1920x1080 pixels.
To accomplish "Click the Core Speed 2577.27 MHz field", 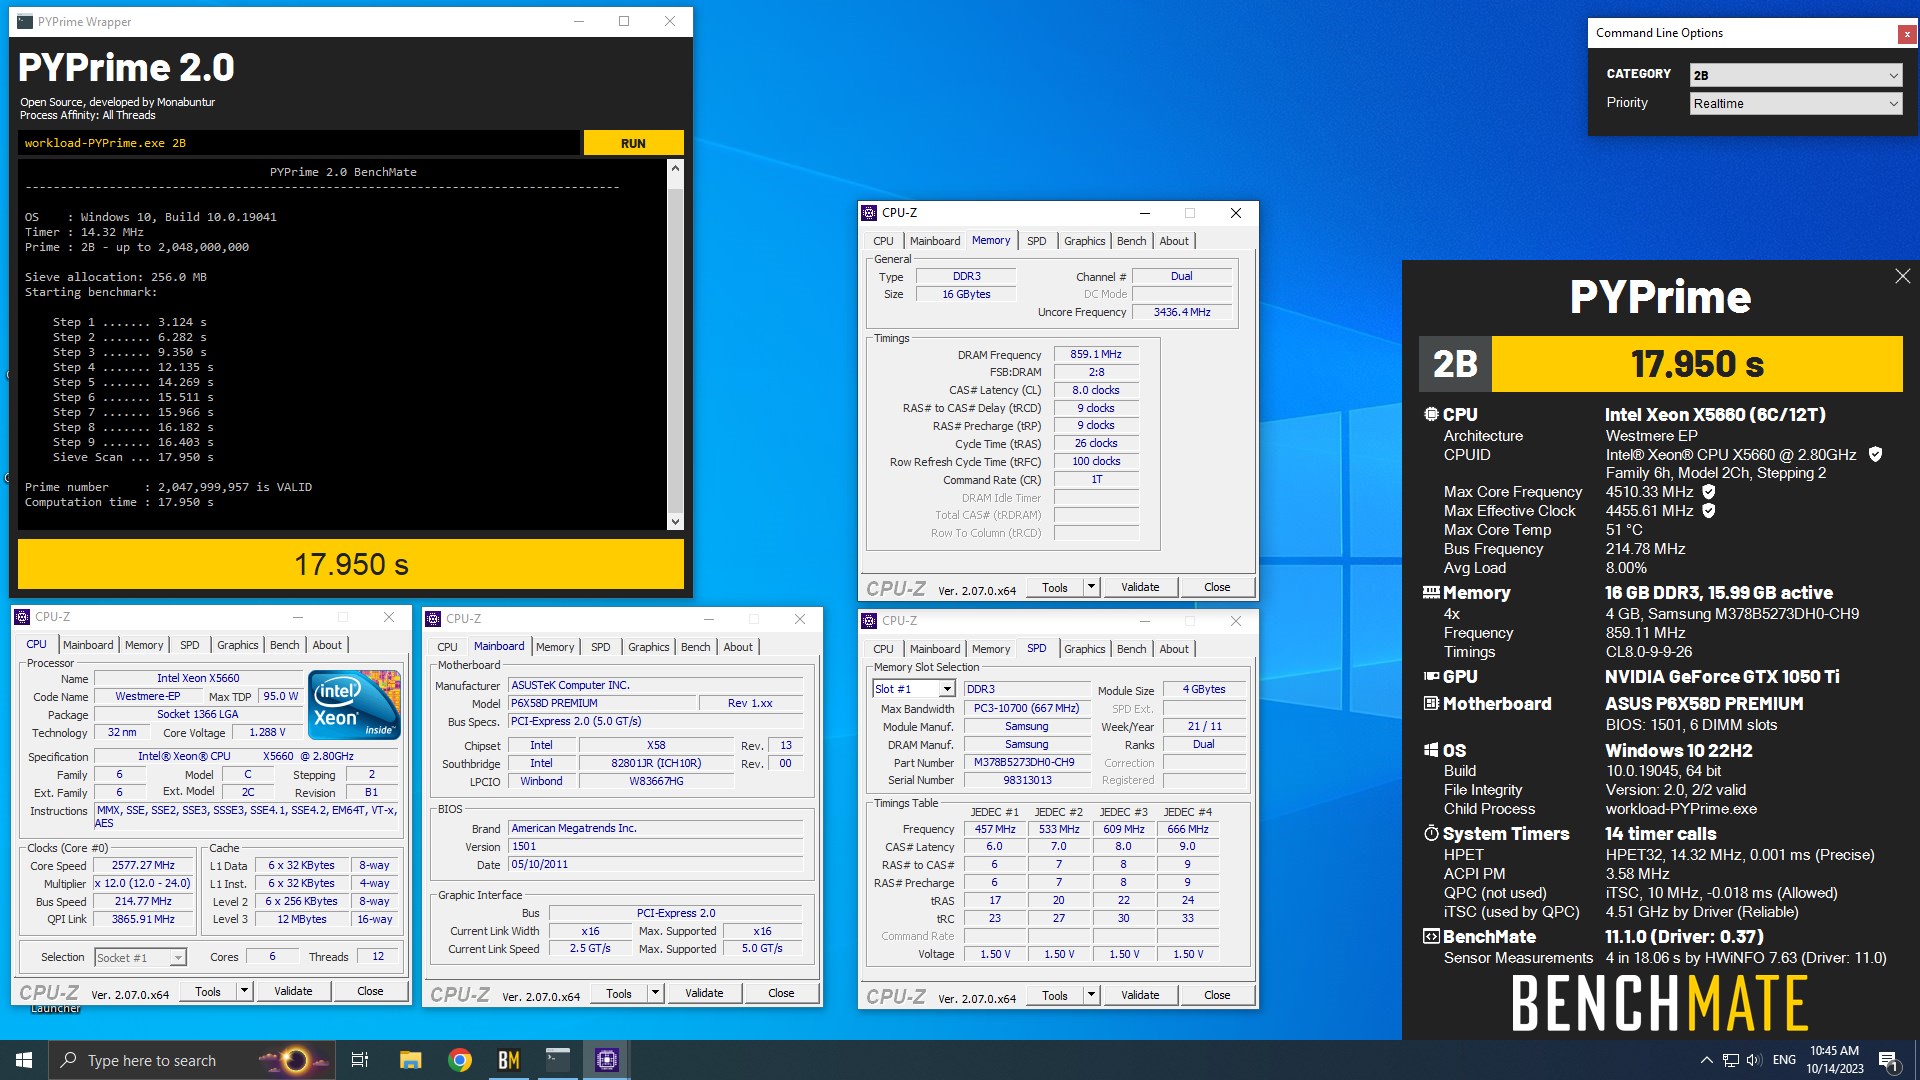I will point(143,866).
